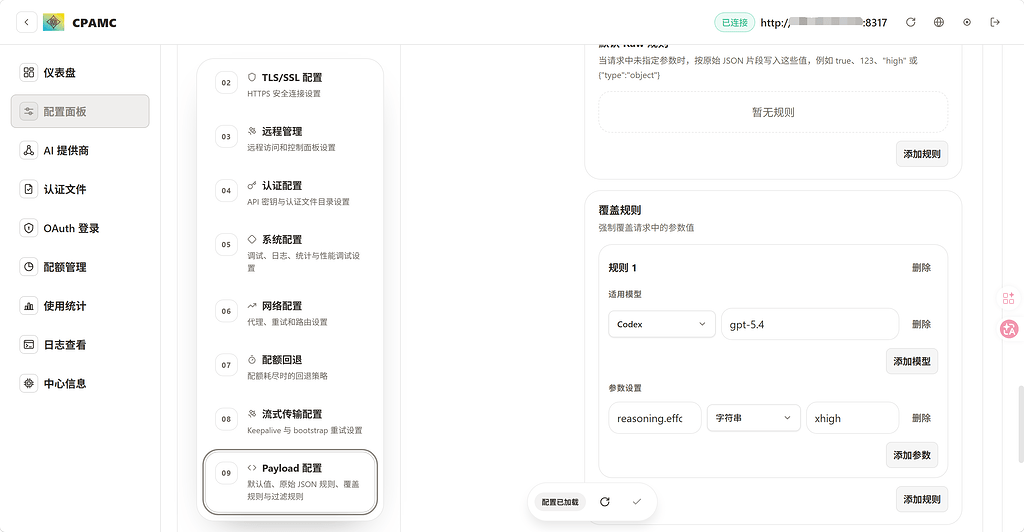Click 添加规则 under the 暂无规则 box

[921, 154]
